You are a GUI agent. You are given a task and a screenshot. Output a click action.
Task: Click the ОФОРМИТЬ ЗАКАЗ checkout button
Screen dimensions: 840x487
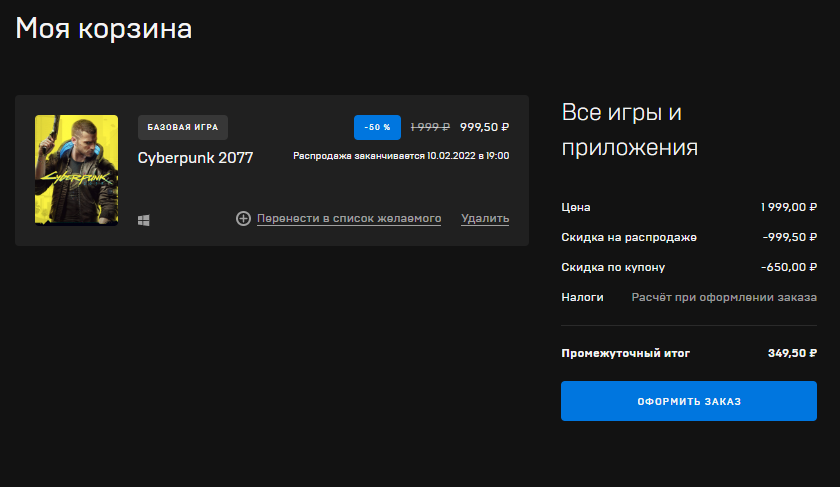tap(689, 401)
